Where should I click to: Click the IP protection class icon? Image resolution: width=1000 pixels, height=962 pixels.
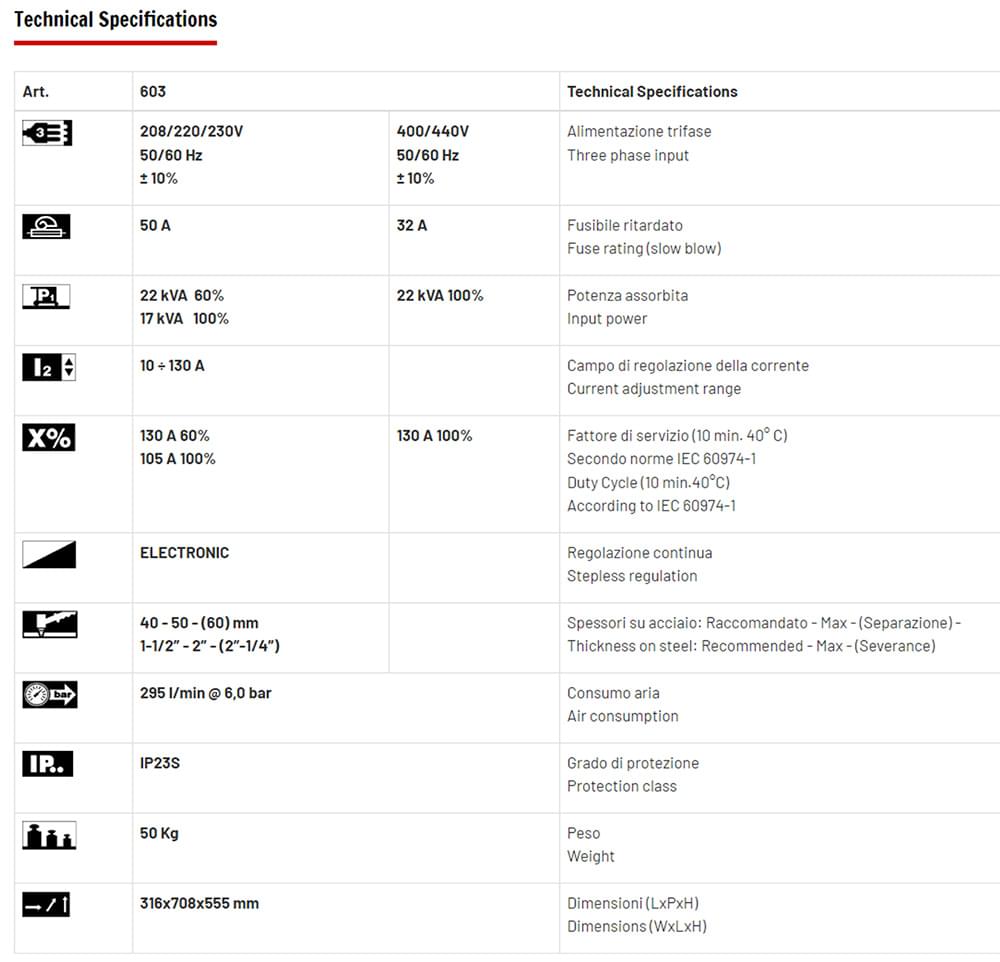pyautogui.click(x=48, y=764)
